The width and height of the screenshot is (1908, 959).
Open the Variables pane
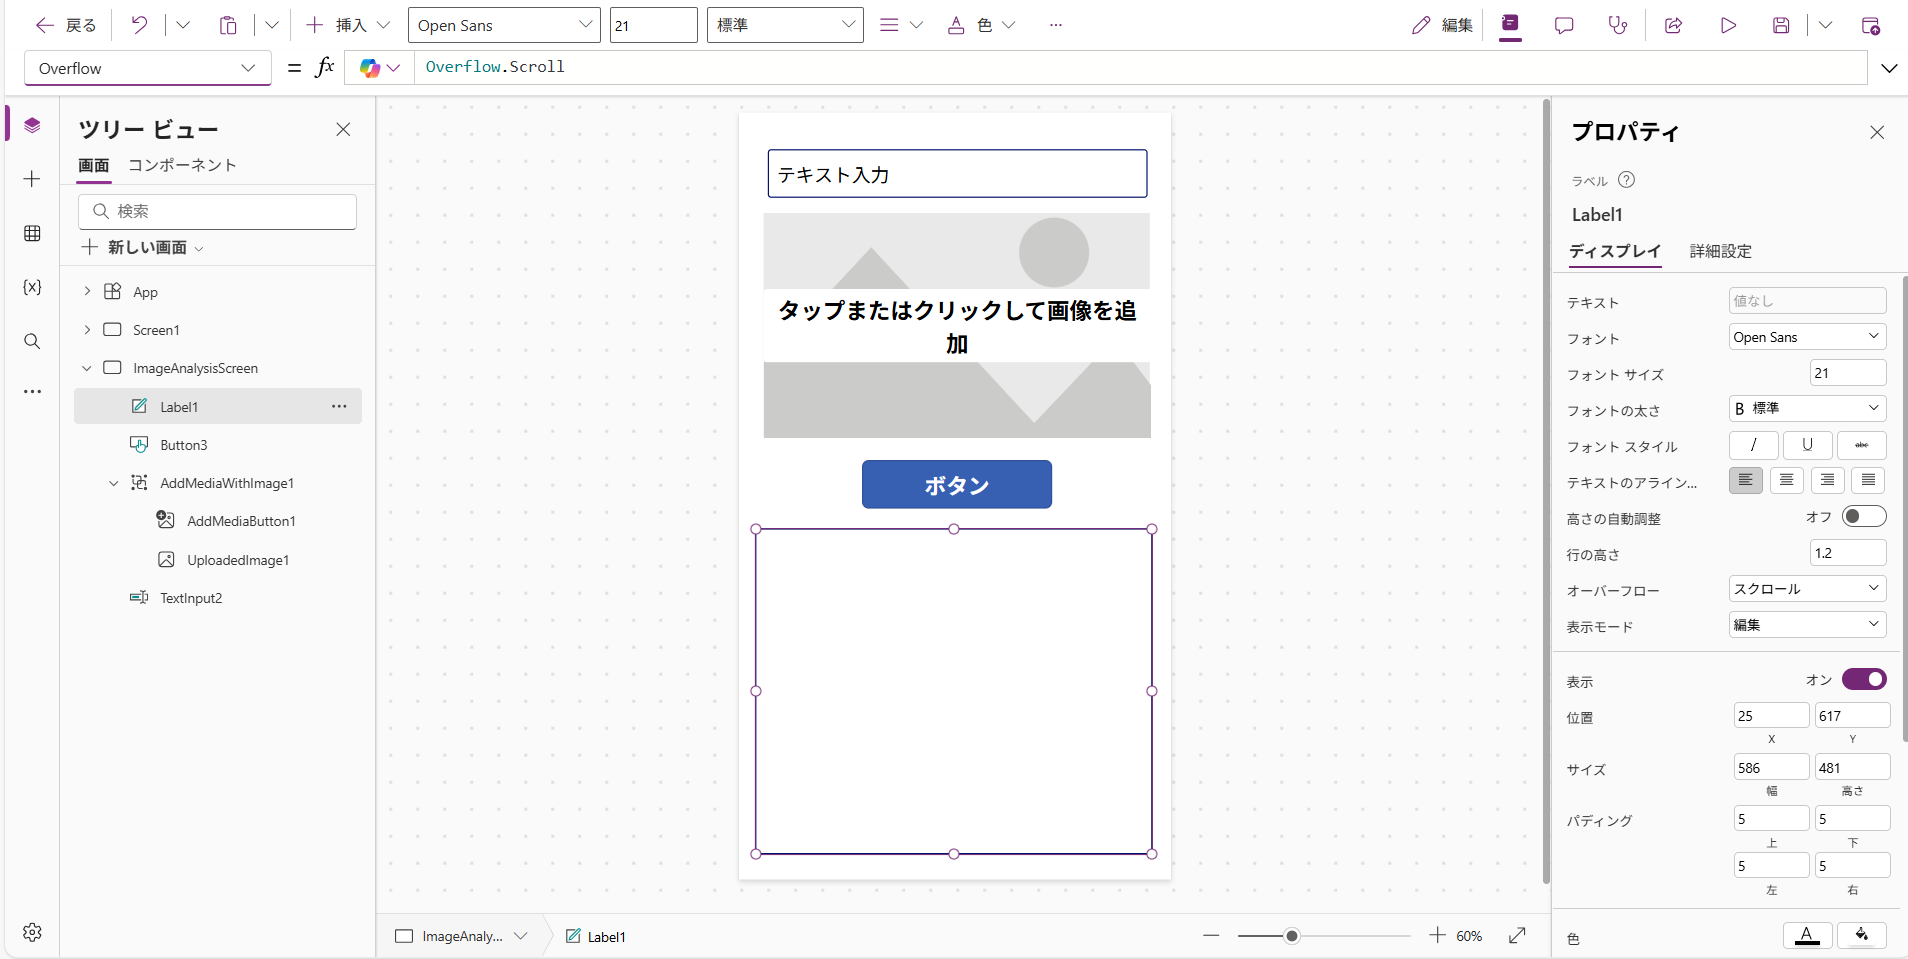[31, 287]
